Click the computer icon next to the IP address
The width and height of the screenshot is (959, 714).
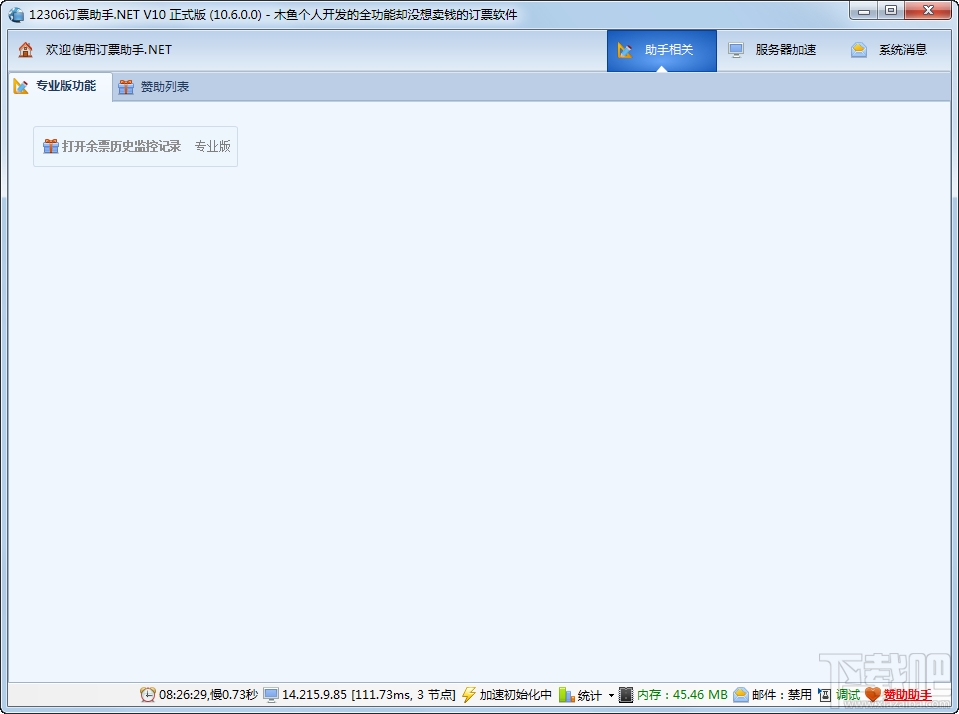pos(270,694)
